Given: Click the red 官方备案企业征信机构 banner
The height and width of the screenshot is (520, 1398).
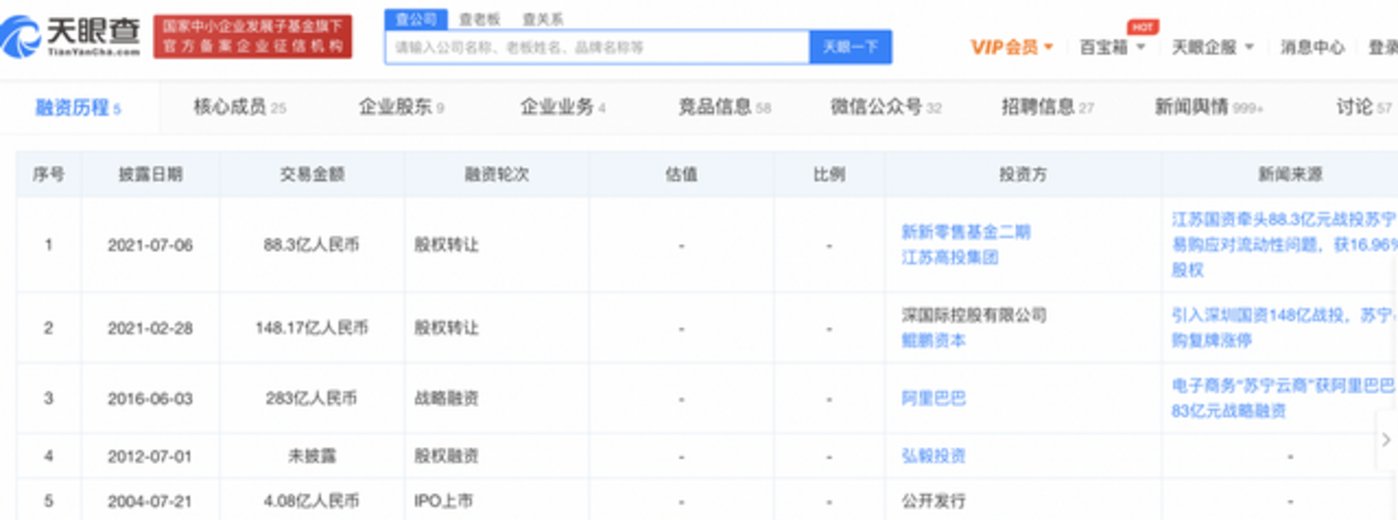Looking at the screenshot, I should pyautogui.click(x=253, y=36).
